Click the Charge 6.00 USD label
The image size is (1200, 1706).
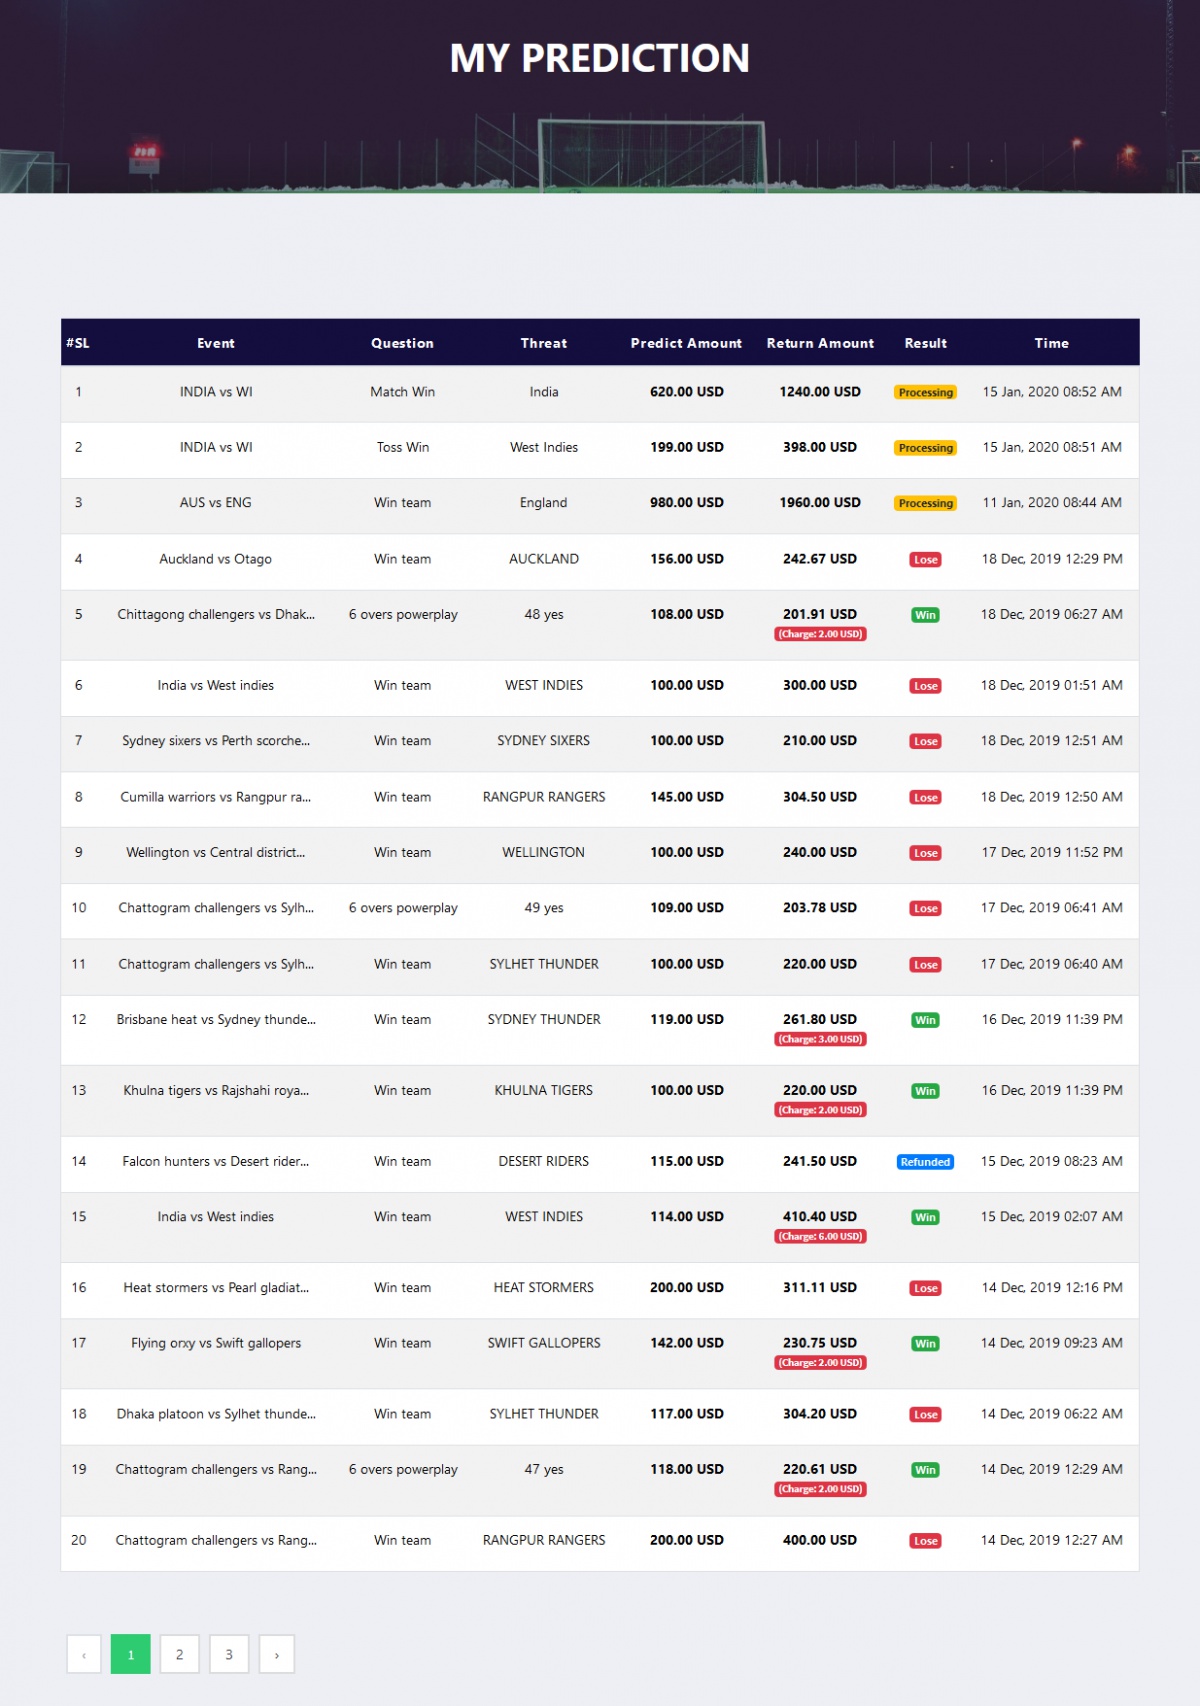(x=820, y=1236)
